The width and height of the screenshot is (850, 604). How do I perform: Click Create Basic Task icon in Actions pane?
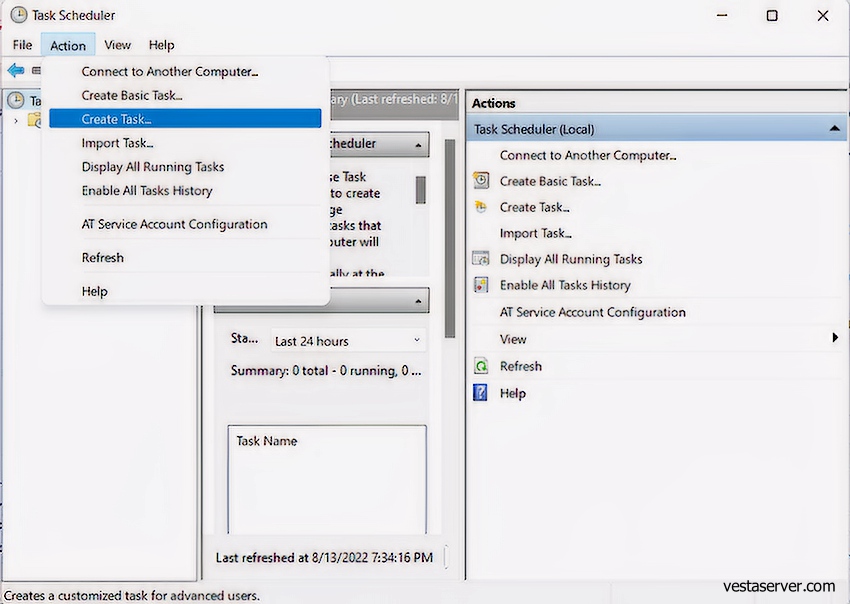(x=481, y=180)
